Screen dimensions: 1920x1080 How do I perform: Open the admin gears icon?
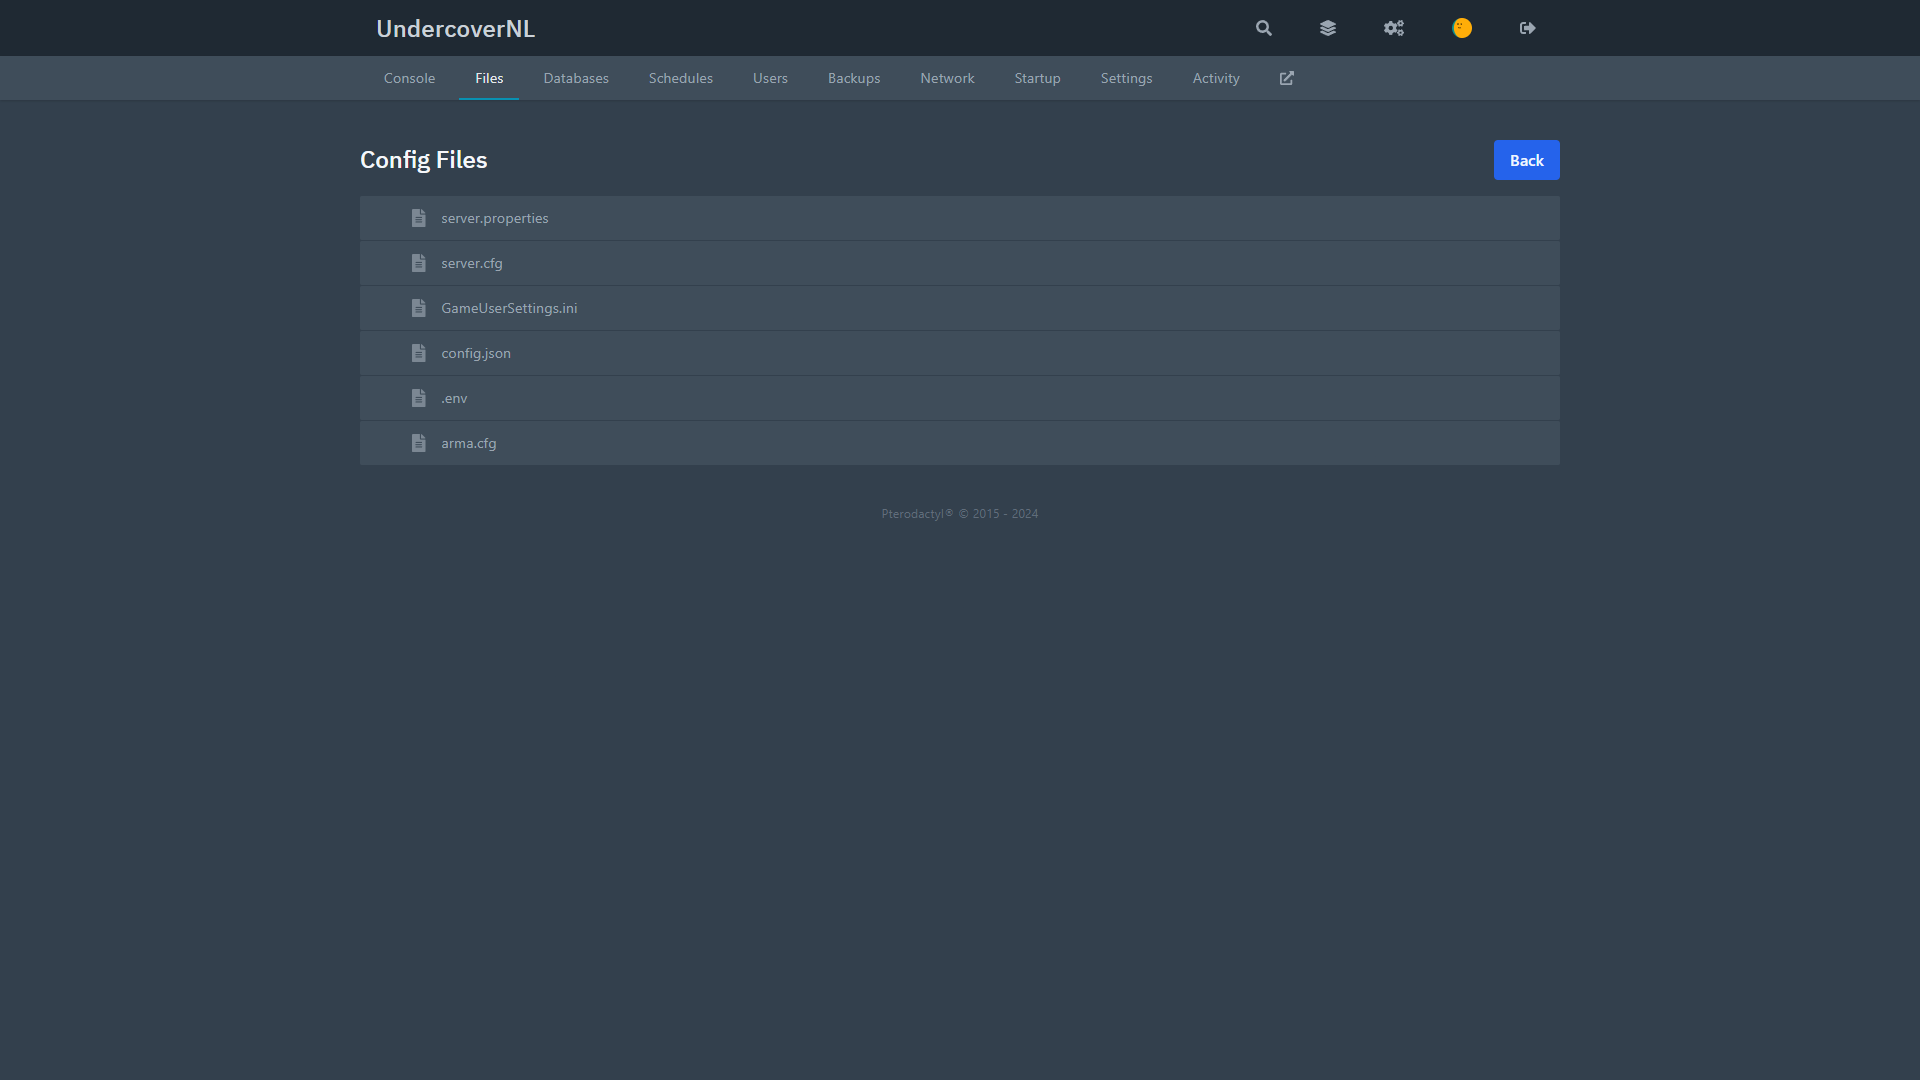(1394, 28)
